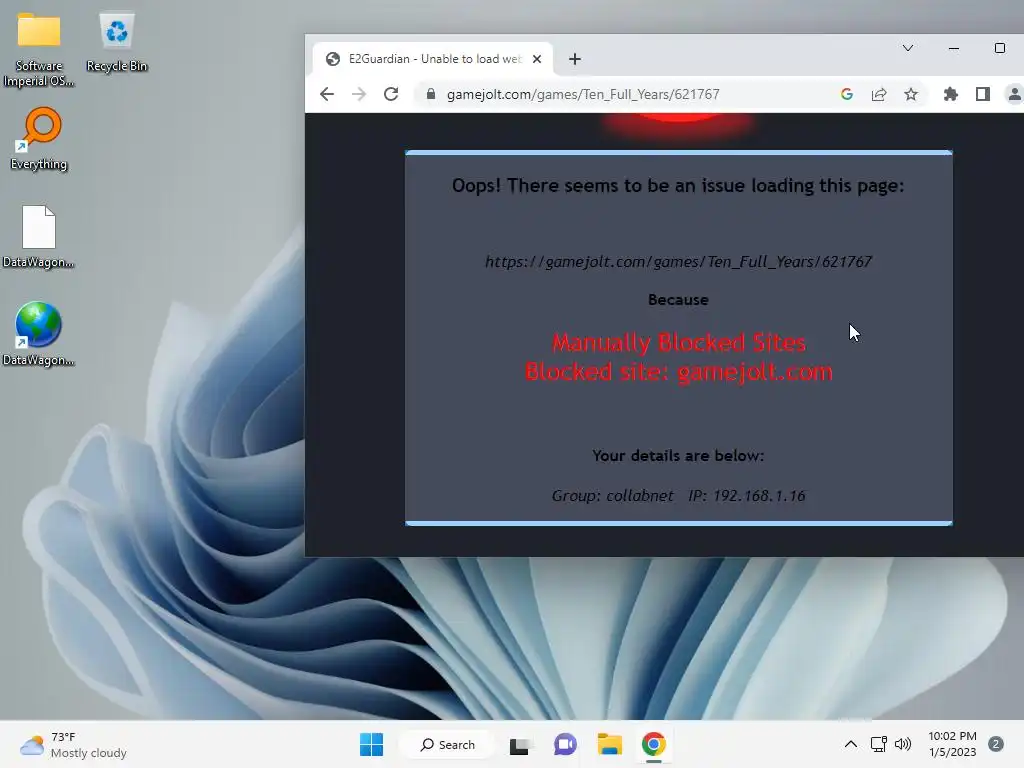Bookmark this tab with star icon
This screenshot has width=1024, height=768.
click(911, 94)
